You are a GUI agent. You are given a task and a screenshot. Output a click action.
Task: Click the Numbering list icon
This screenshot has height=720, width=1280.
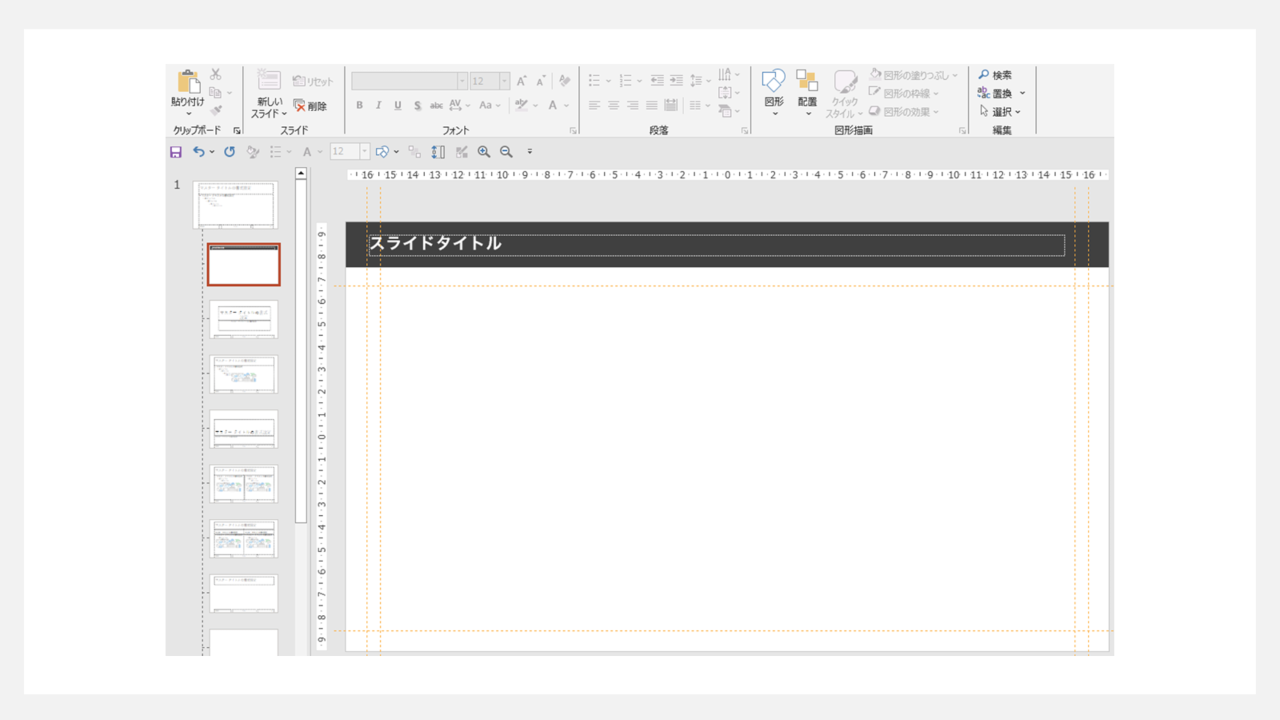[625, 80]
